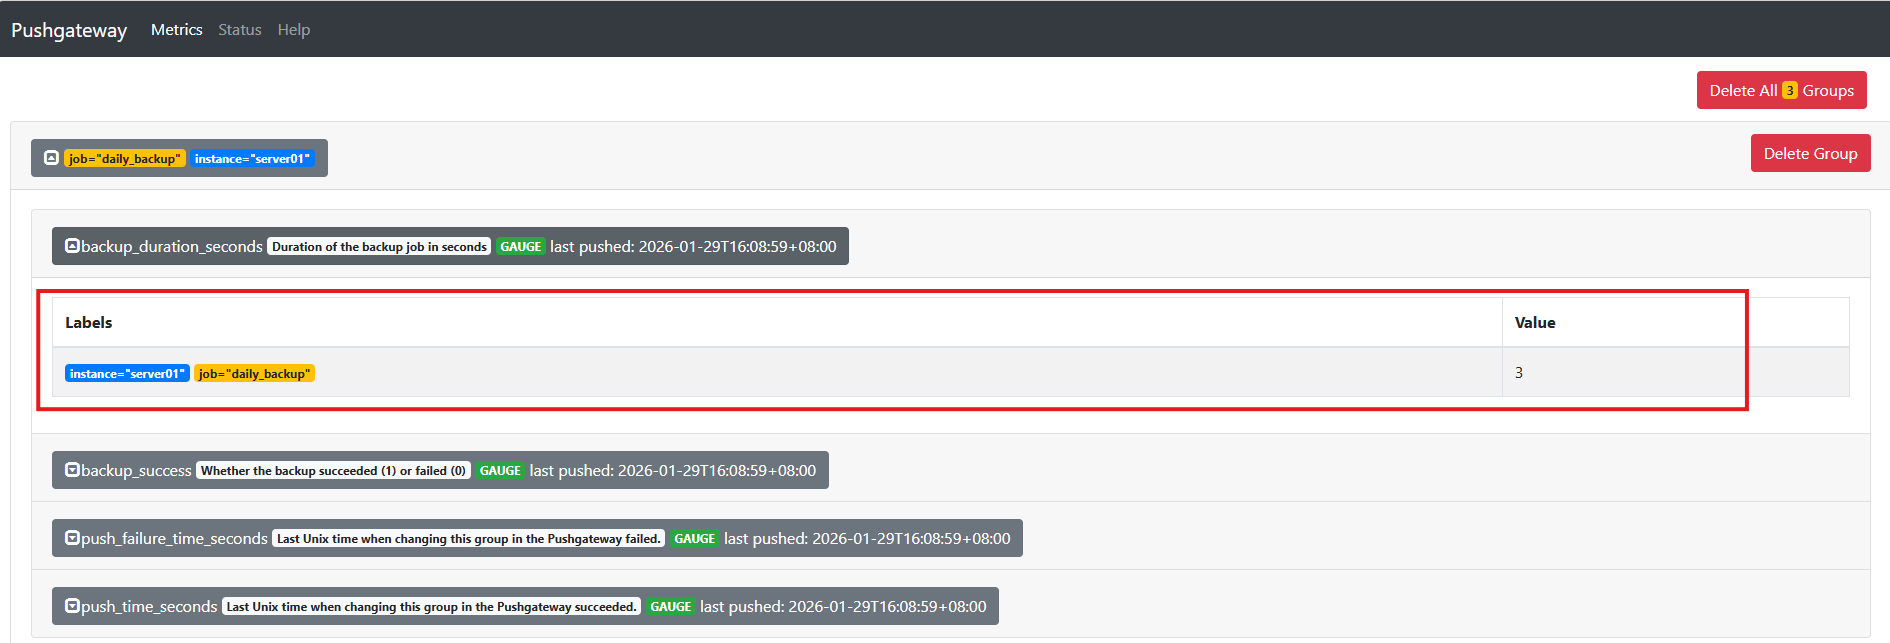The image size is (1890, 643).
Task: Collapse the backup_duration_seconds metric icon
Action: 72,246
